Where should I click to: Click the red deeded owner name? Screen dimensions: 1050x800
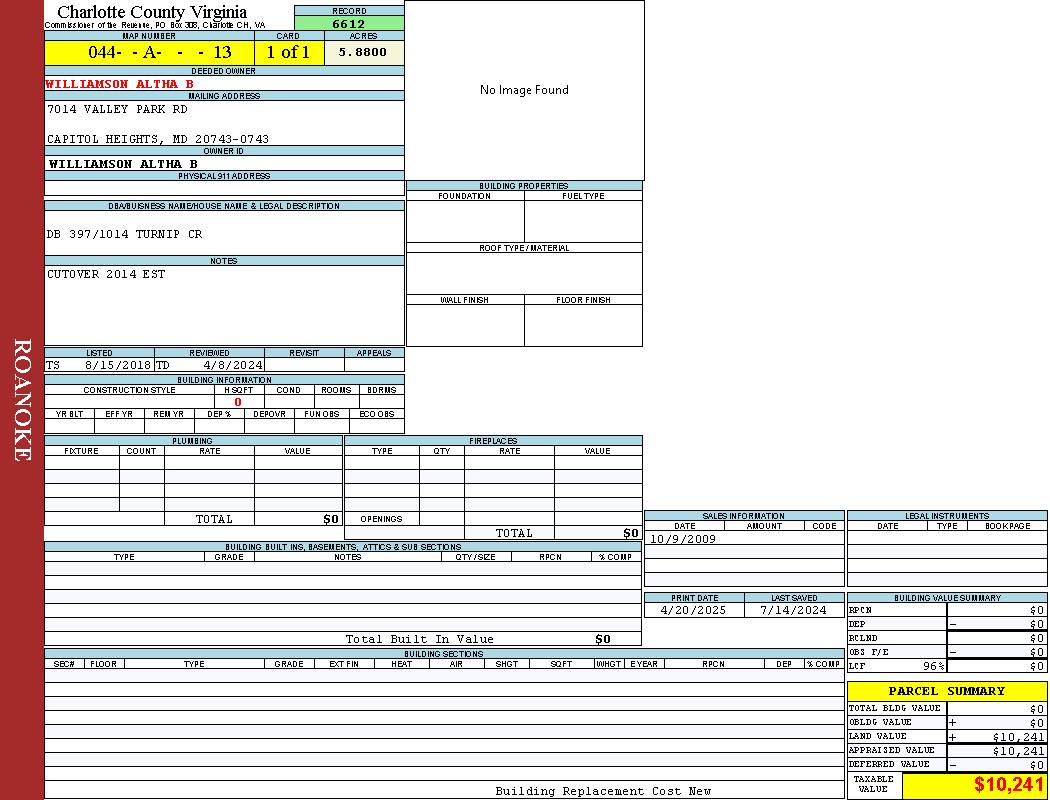pos(119,84)
